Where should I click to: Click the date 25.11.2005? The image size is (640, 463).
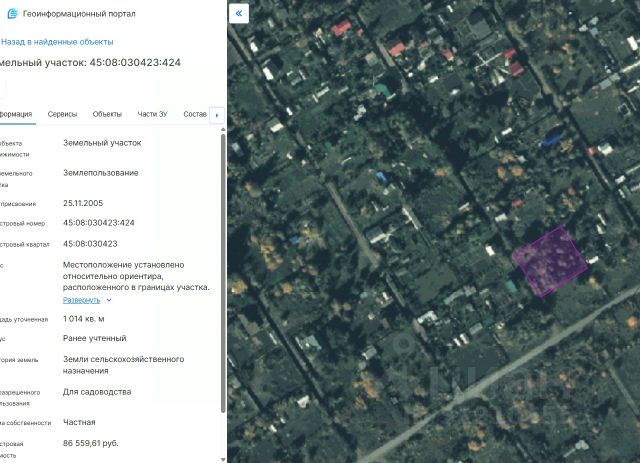coord(83,203)
